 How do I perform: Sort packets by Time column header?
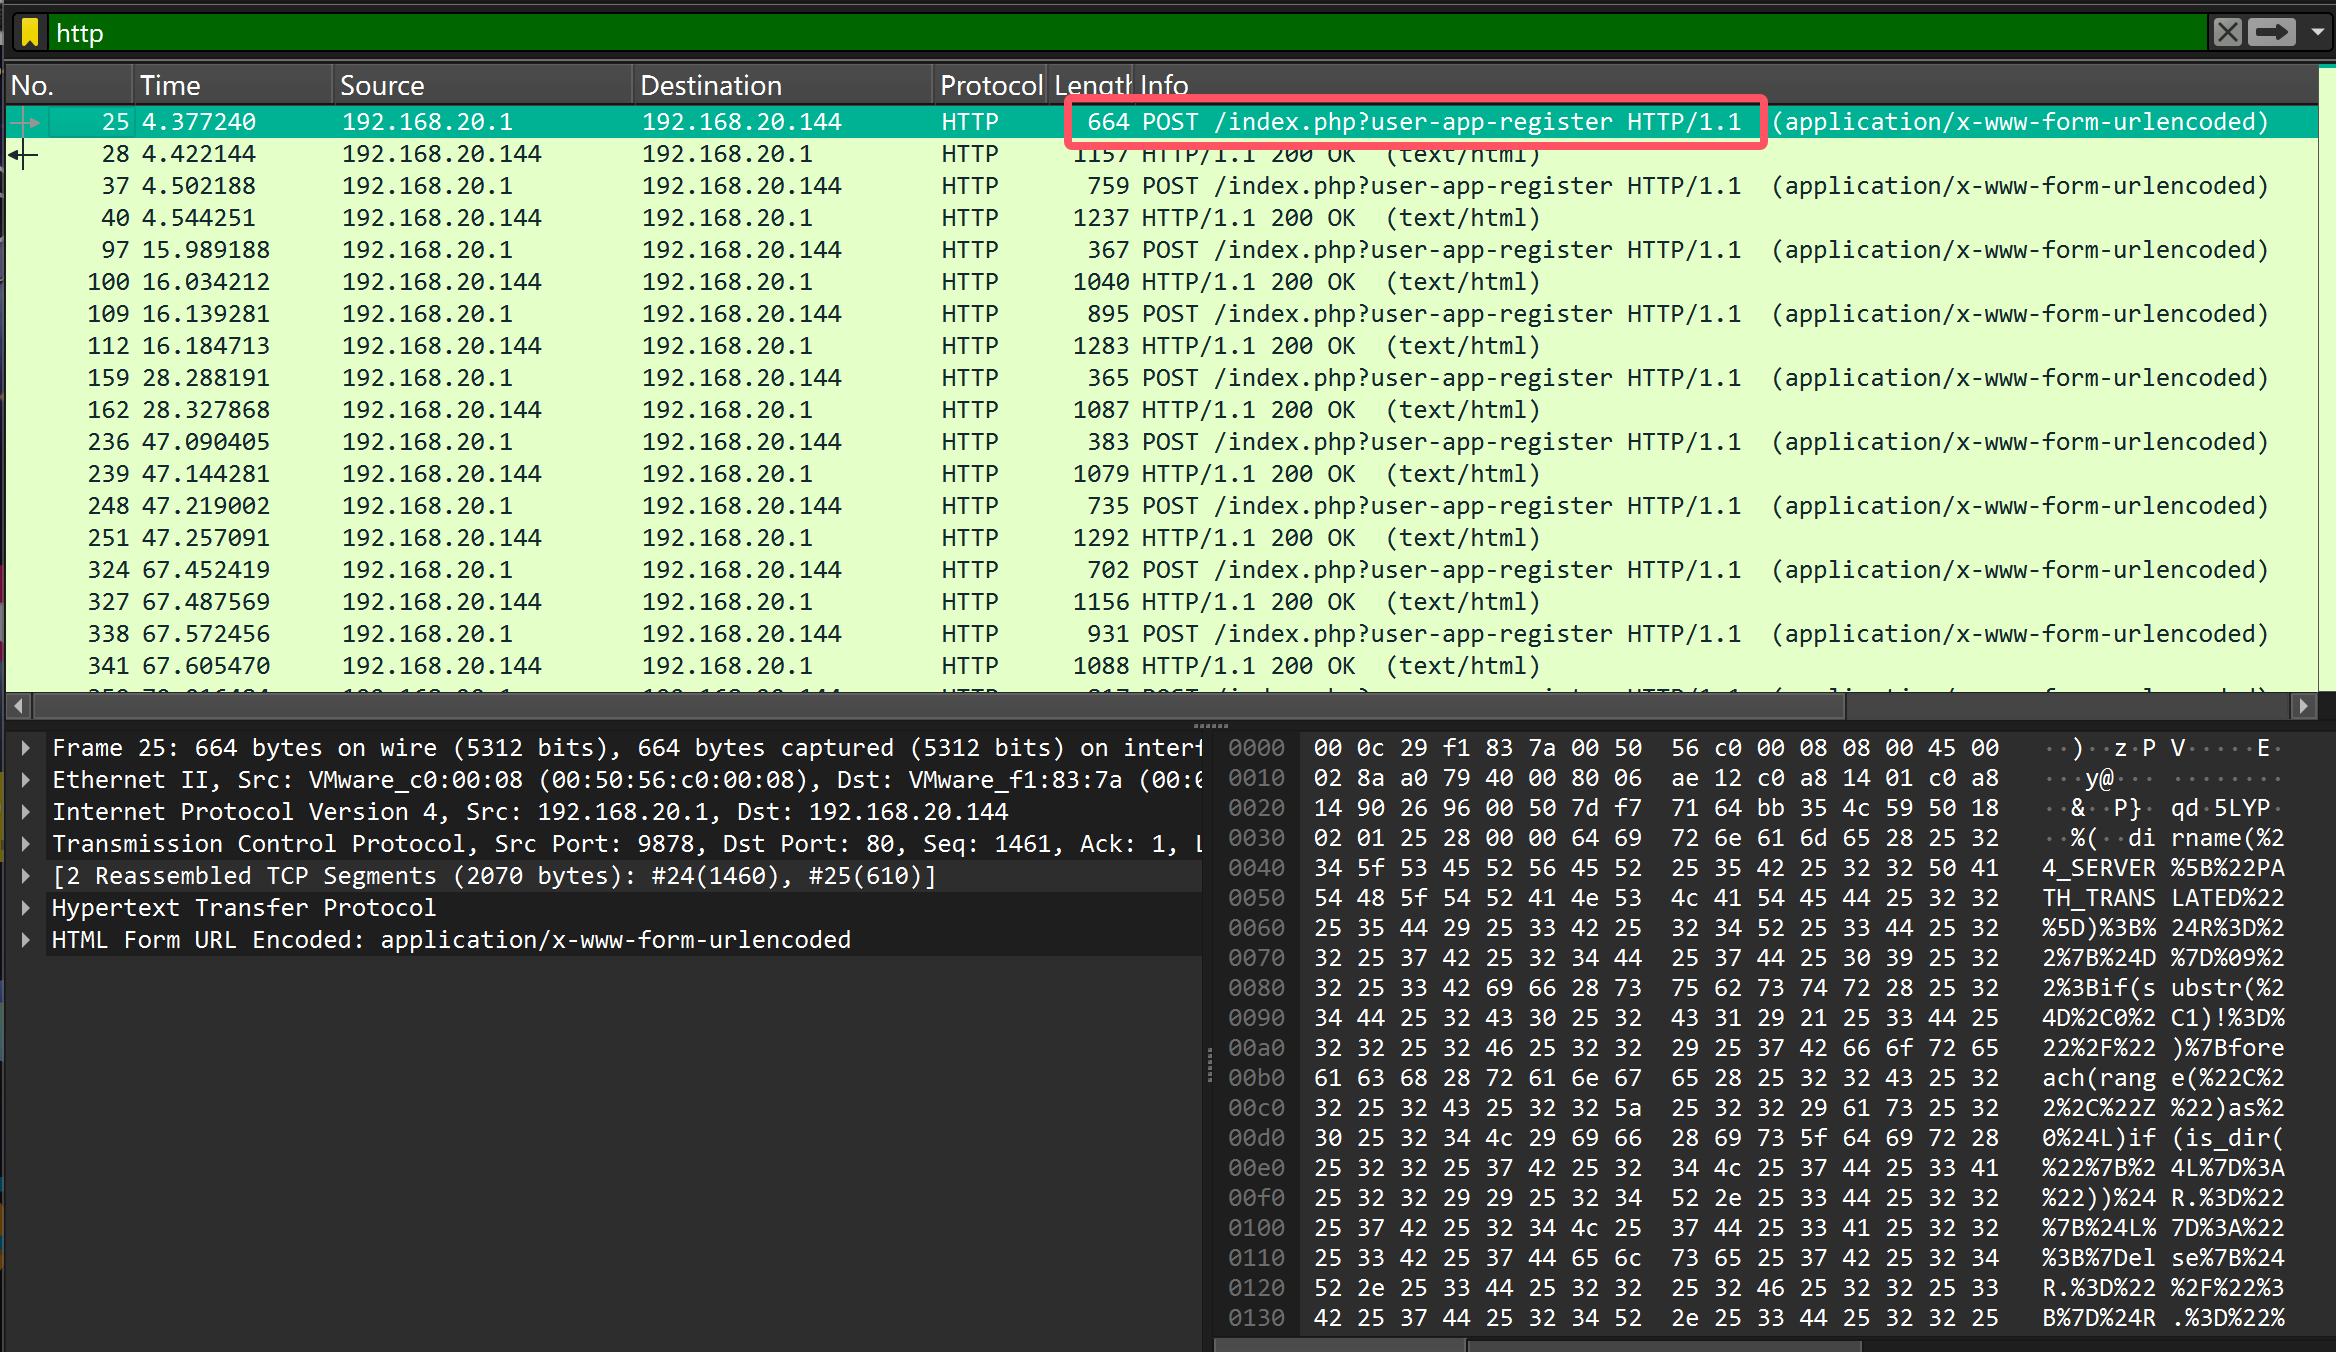pos(230,86)
